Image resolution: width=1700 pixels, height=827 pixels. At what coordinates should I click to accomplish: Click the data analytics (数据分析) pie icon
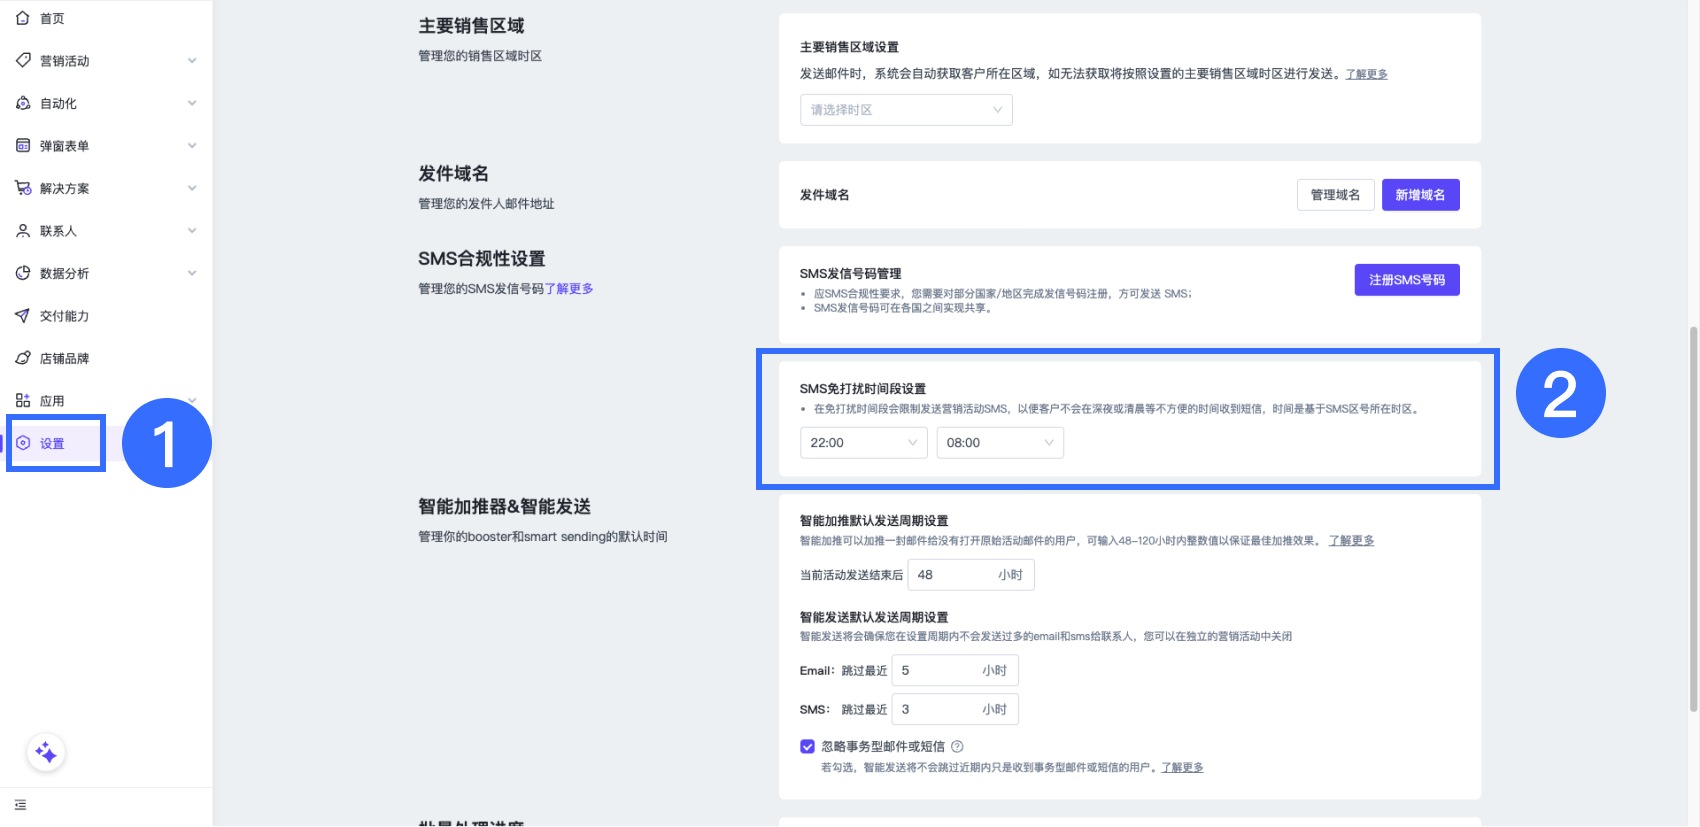[23, 273]
